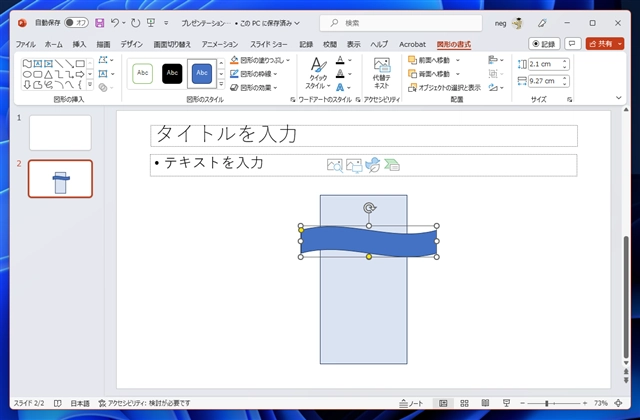Select slide 1 thumbnail

coord(60,133)
